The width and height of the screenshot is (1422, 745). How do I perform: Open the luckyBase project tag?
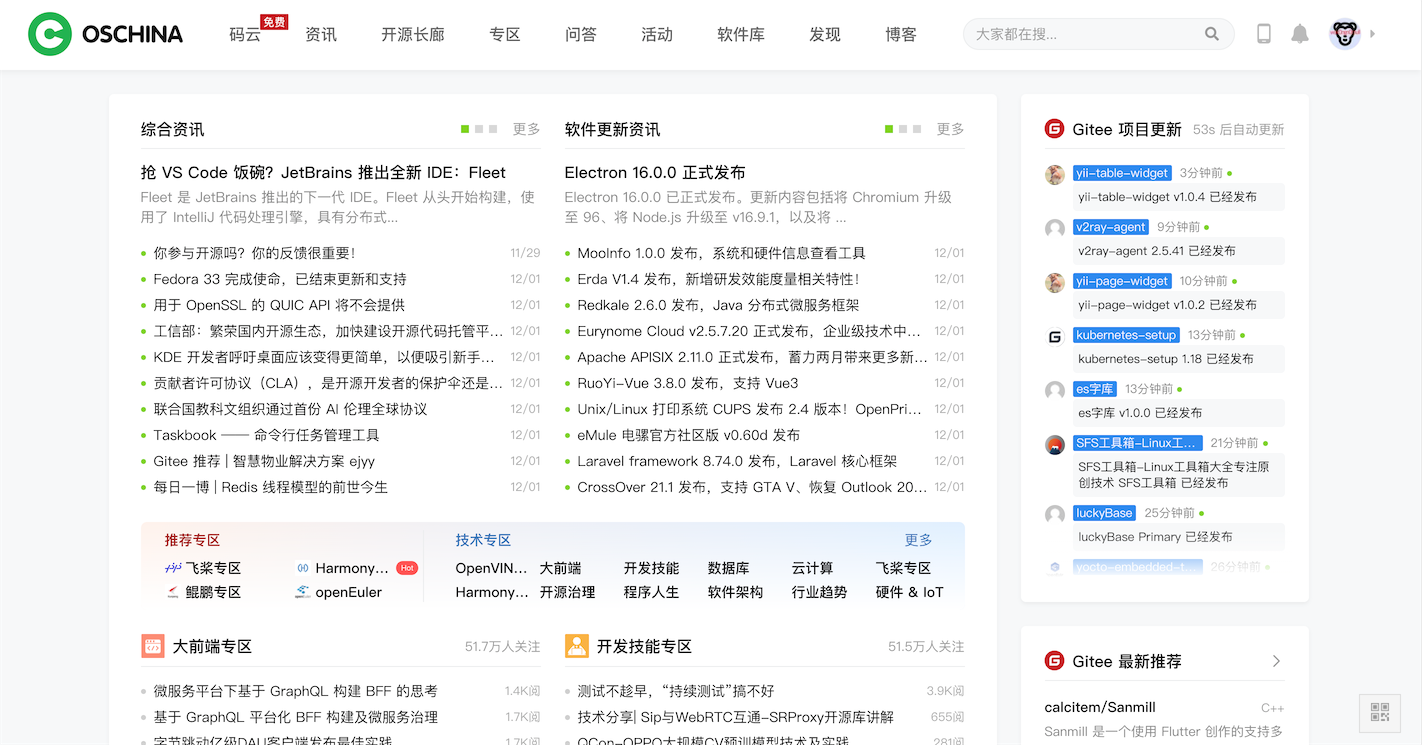pyautogui.click(x=1105, y=513)
